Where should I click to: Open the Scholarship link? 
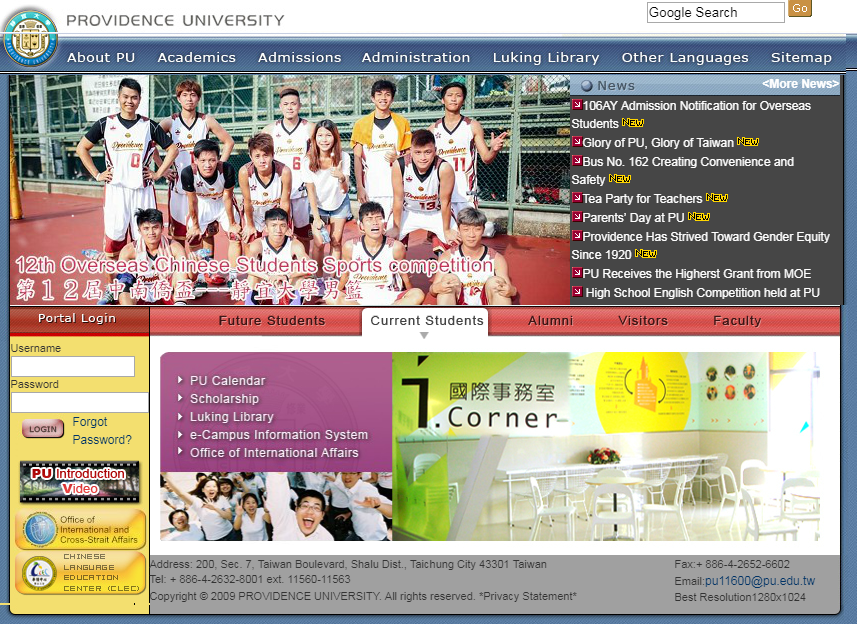(x=224, y=399)
